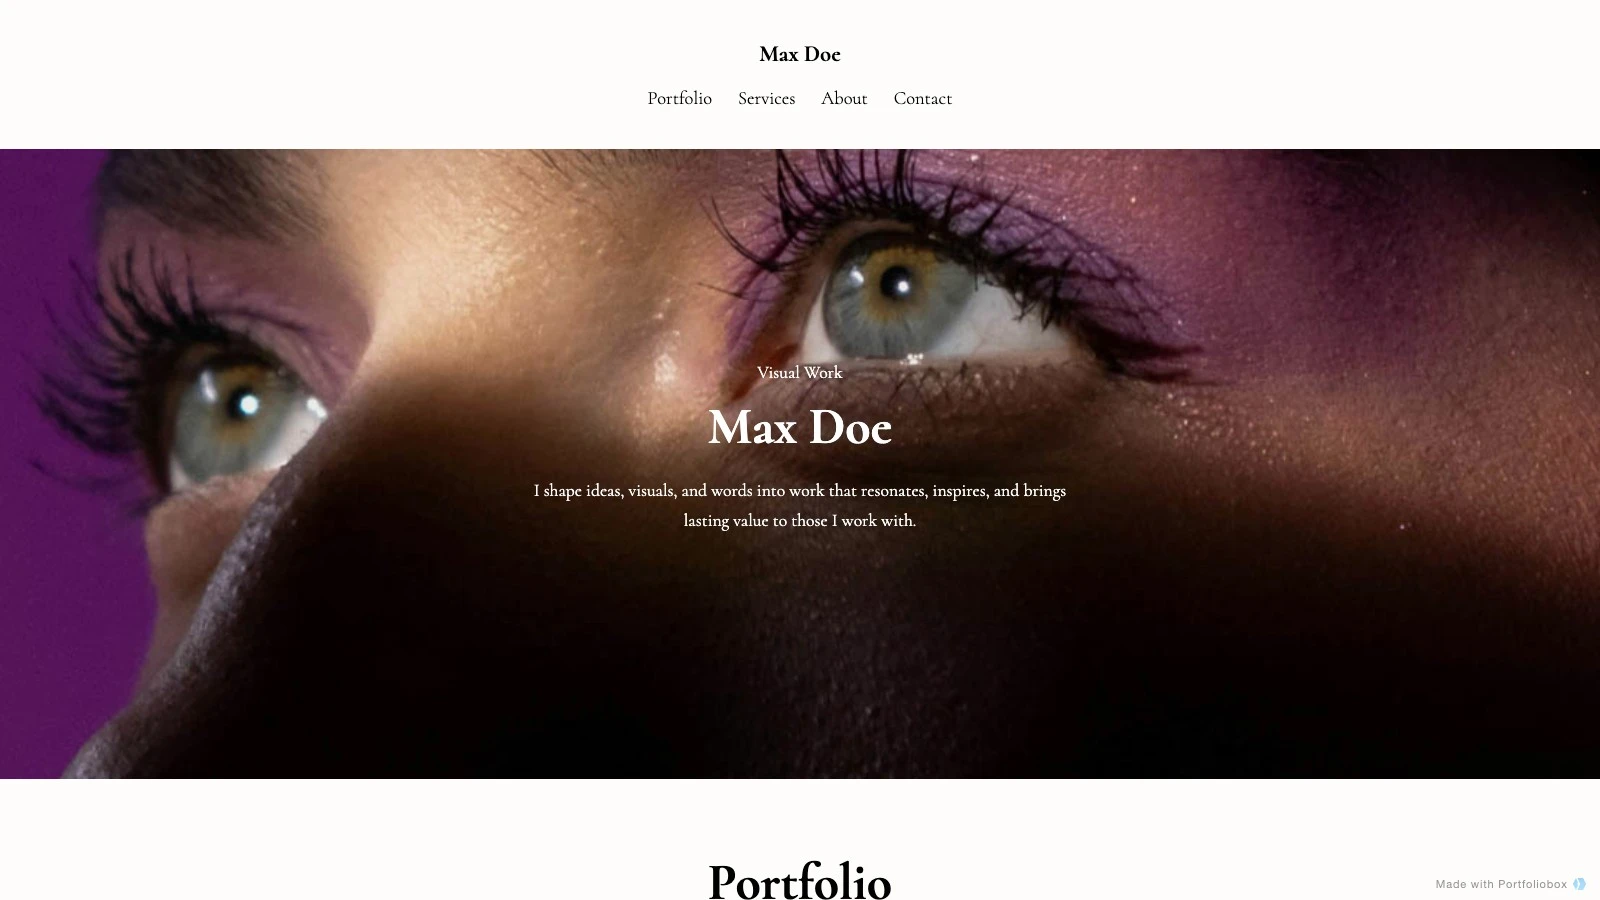Open the About menu item
Screen dimensions: 1600x900
click(x=844, y=98)
